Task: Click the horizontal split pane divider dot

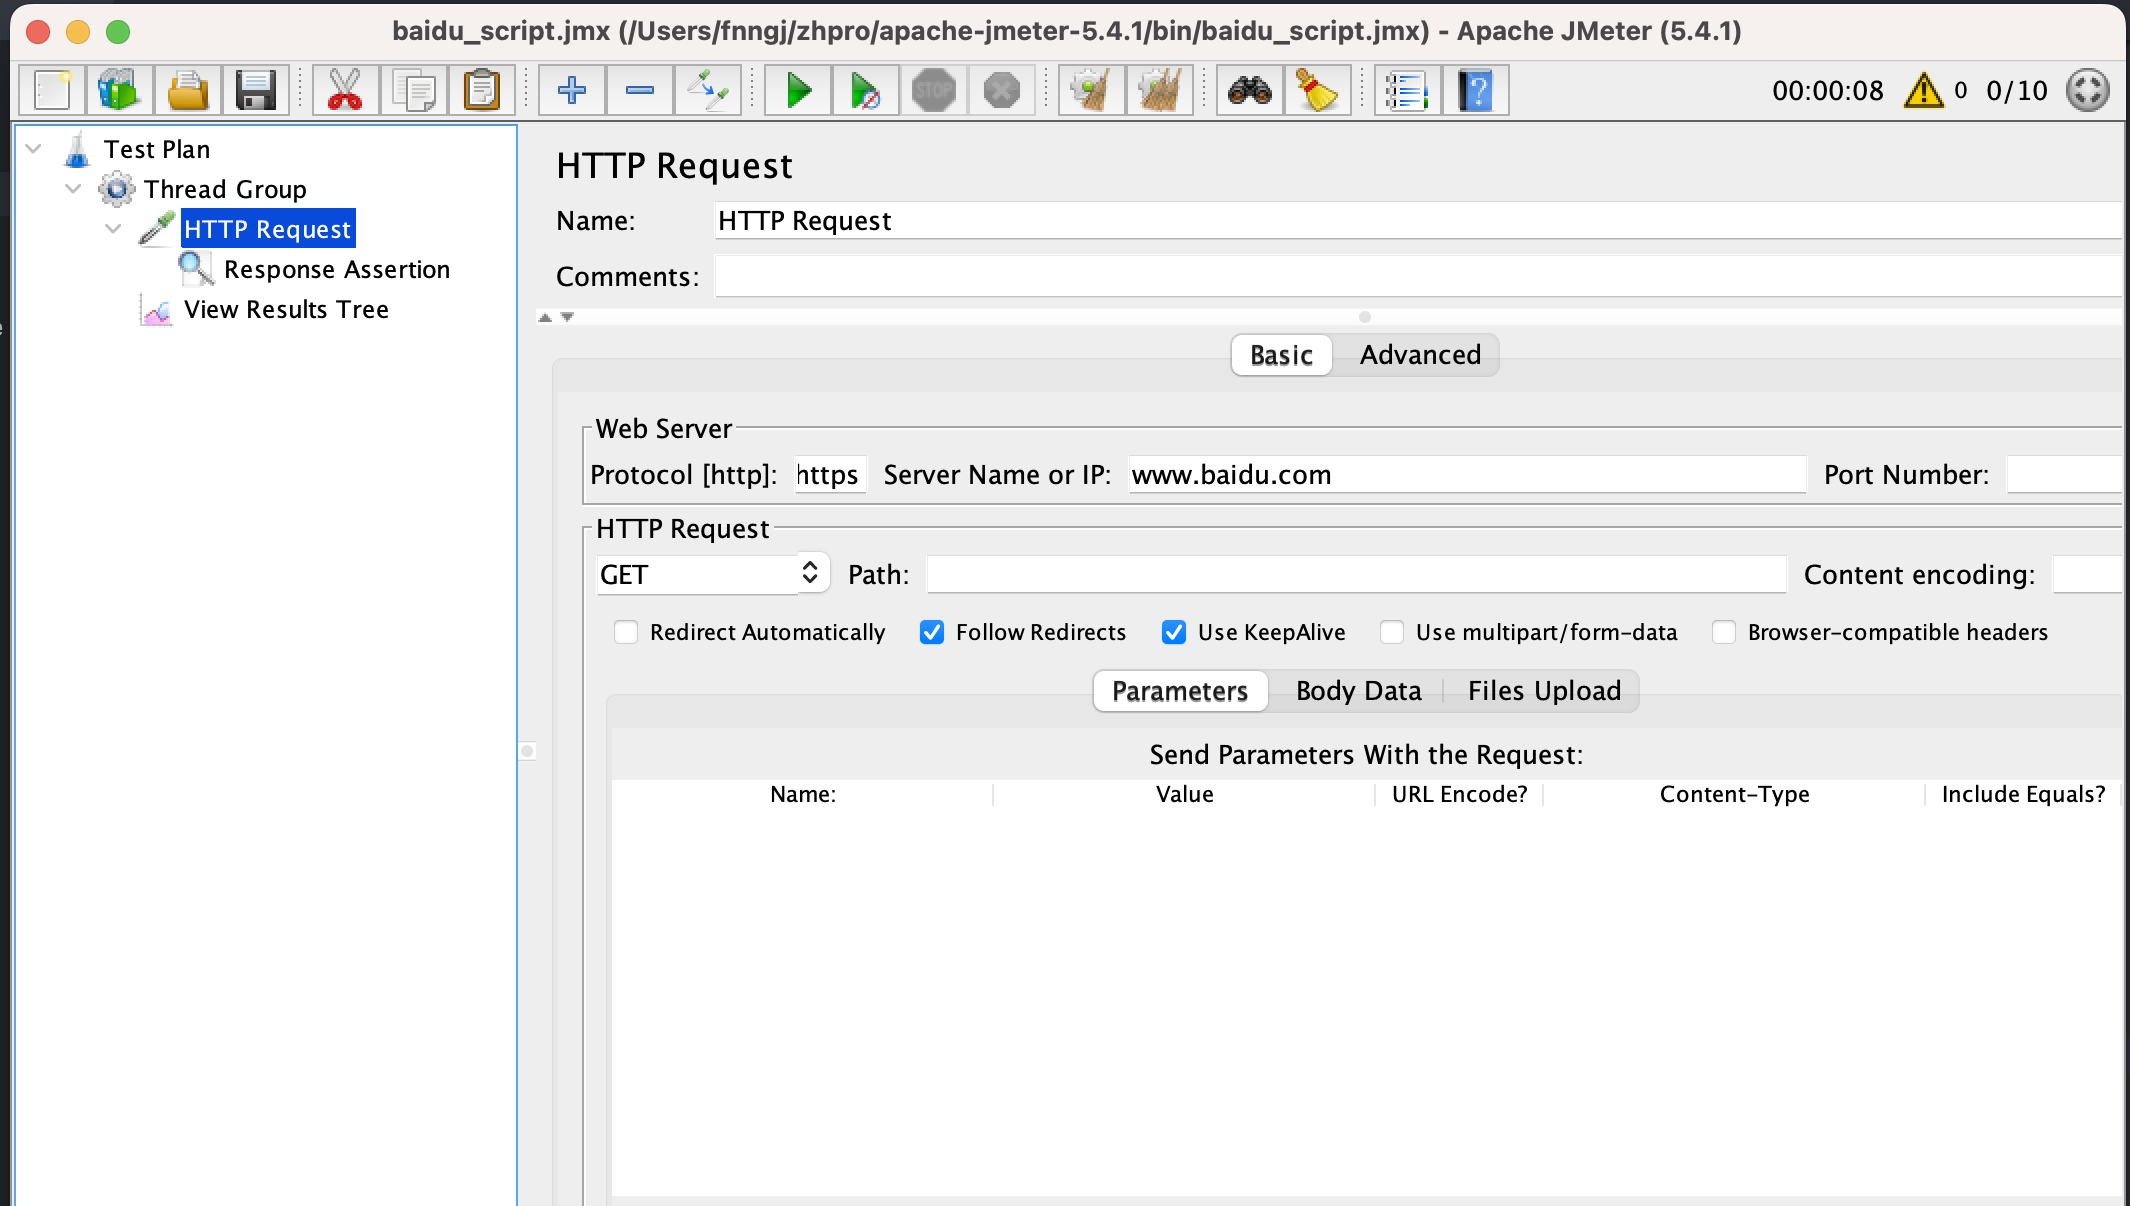Action: pyautogui.click(x=1364, y=317)
